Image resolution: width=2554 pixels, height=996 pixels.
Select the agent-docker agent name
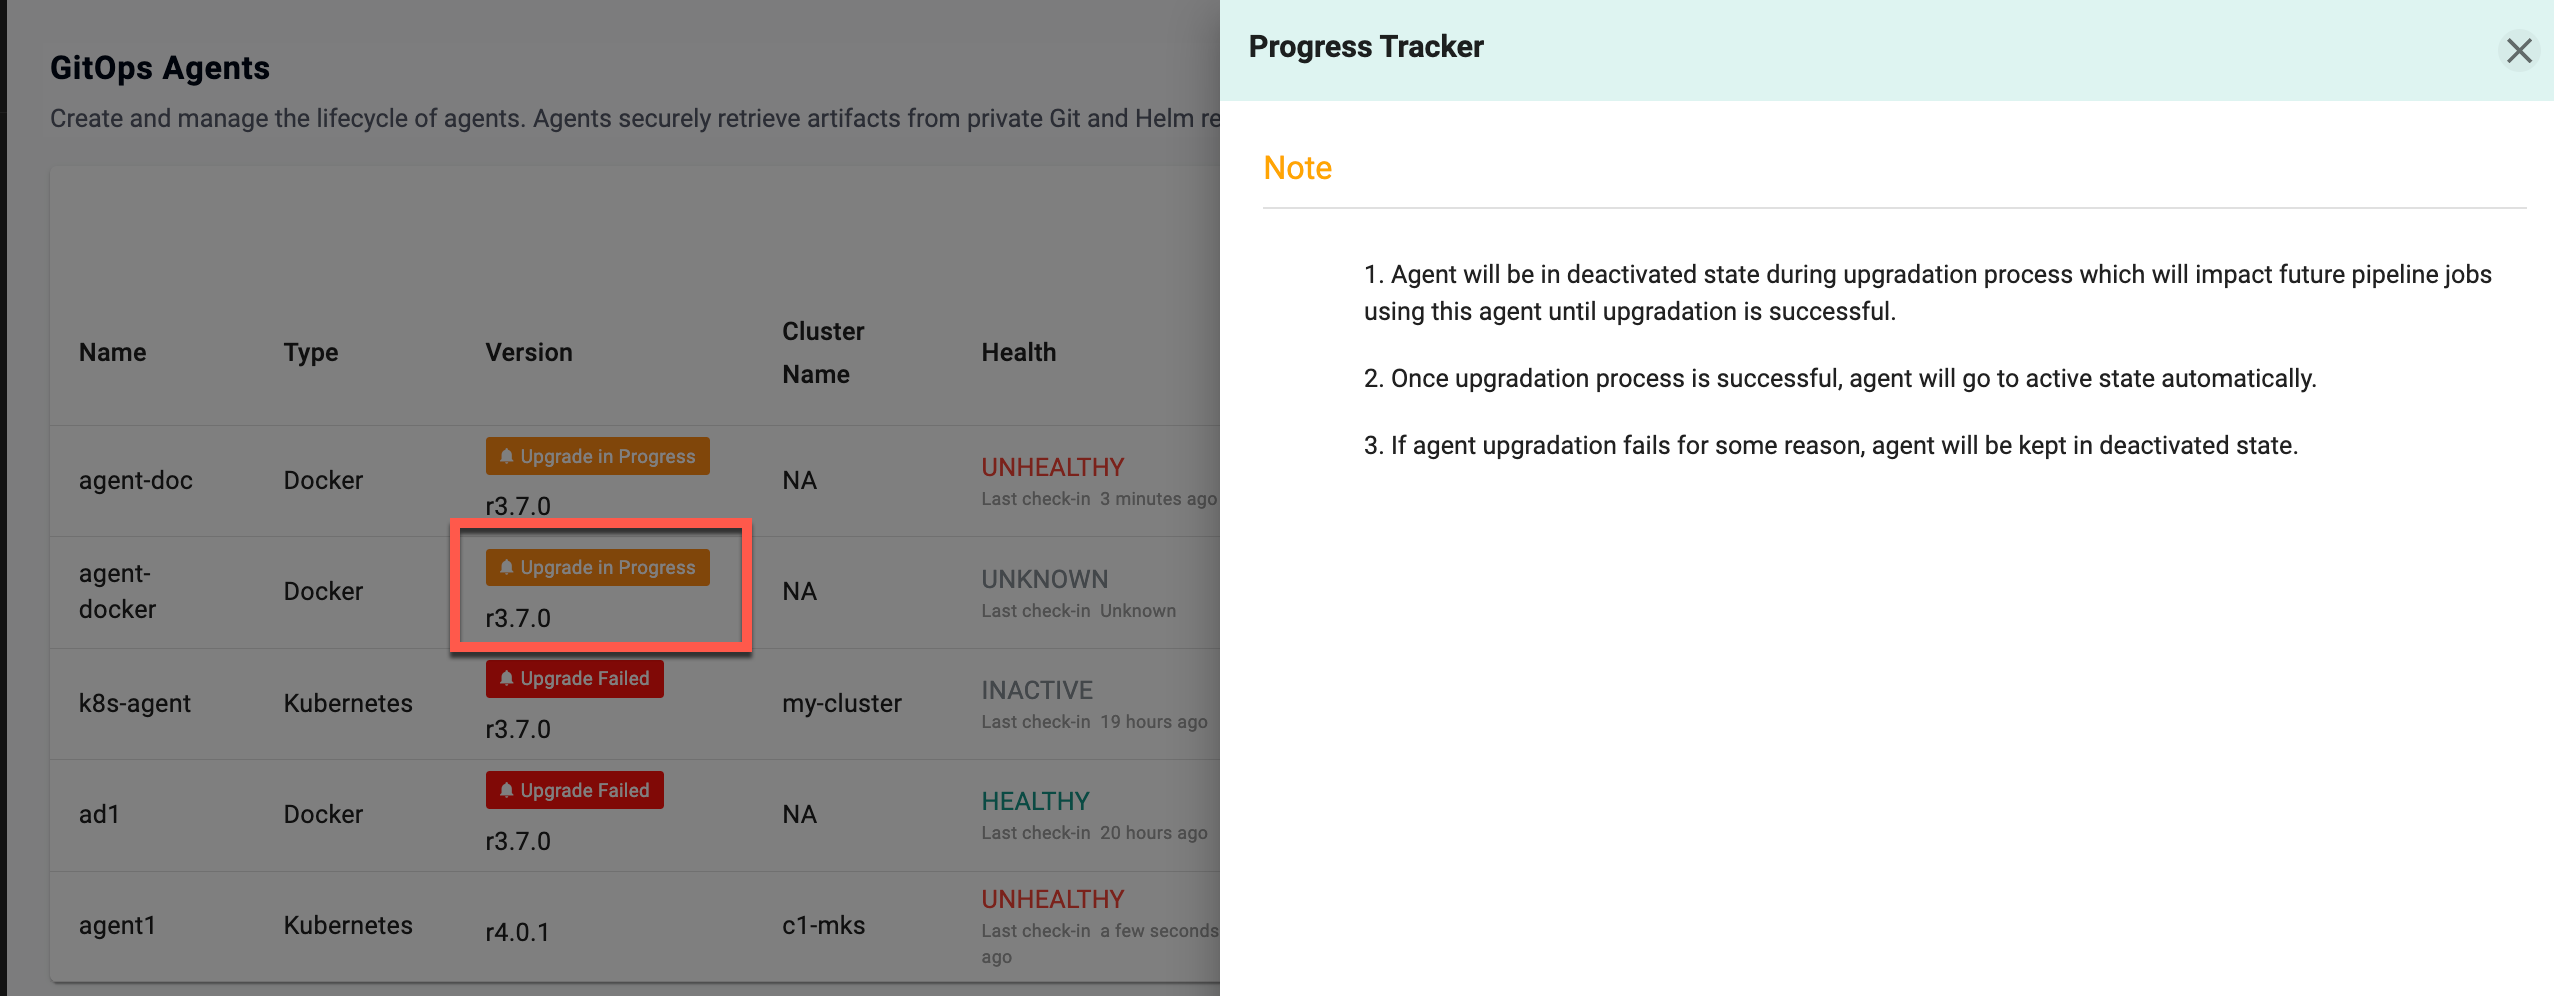pyautogui.click(x=117, y=591)
